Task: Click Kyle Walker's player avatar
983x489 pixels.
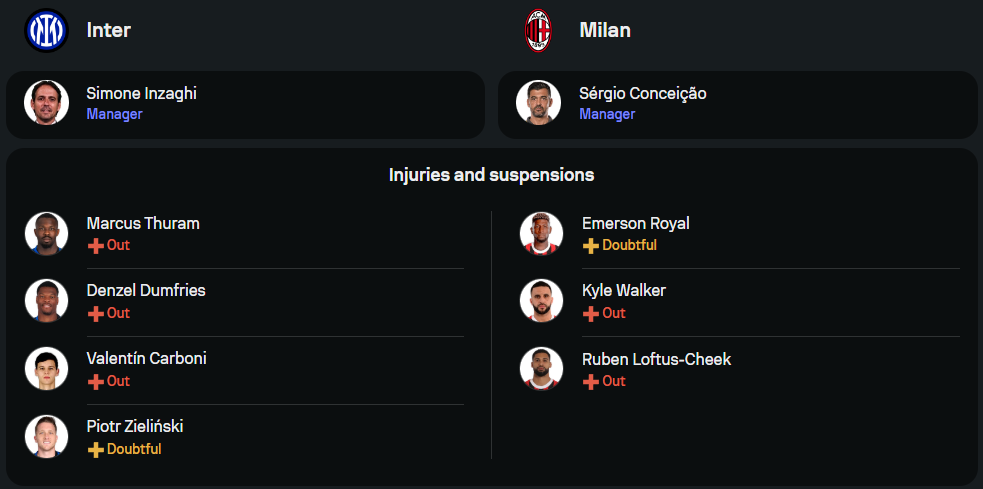Action: click(x=541, y=301)
